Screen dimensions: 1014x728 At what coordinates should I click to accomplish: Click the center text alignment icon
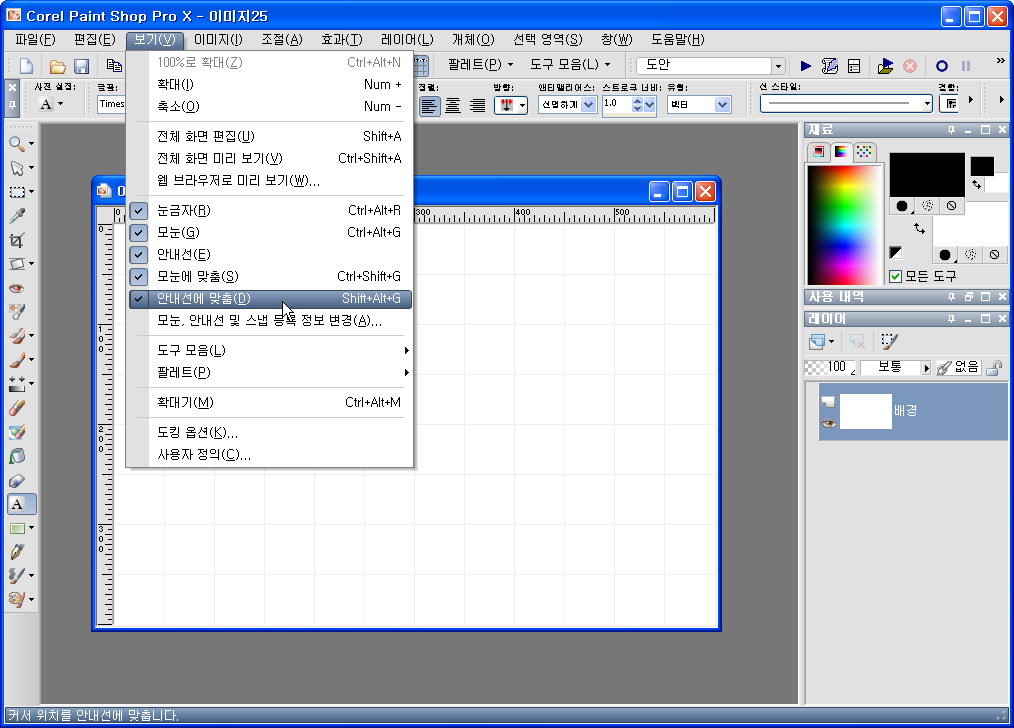tap(453, 105)
